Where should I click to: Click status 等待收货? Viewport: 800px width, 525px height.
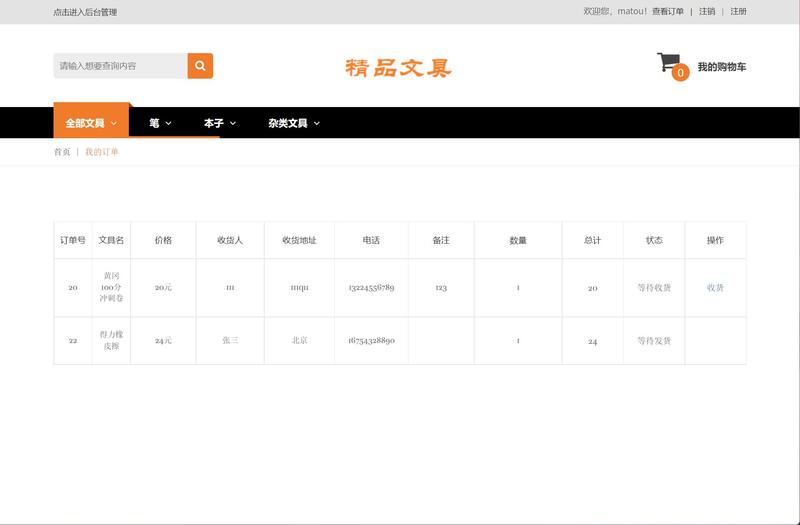click(x=654, y=288)
